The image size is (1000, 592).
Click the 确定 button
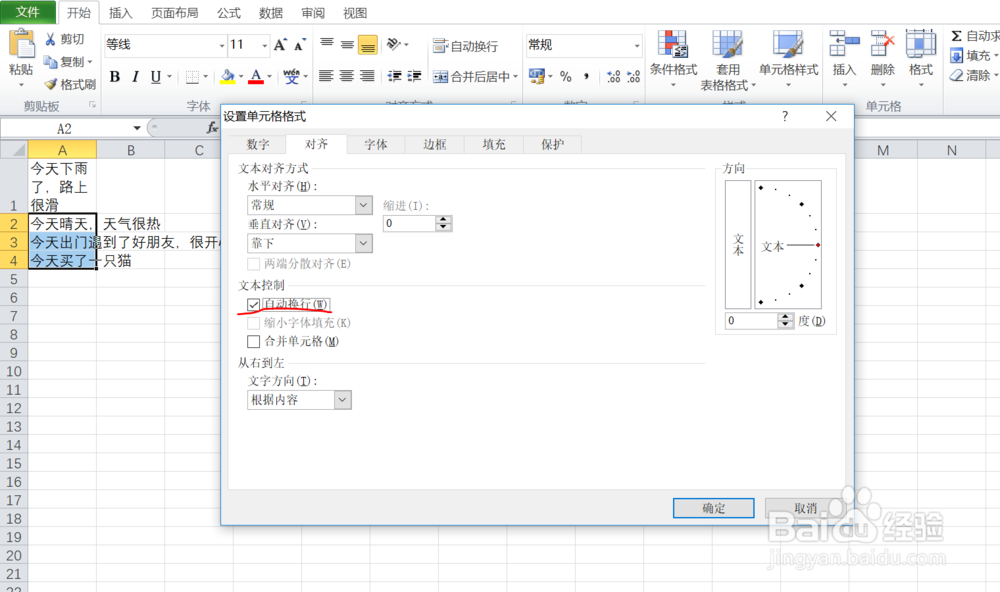coord(714,508)
